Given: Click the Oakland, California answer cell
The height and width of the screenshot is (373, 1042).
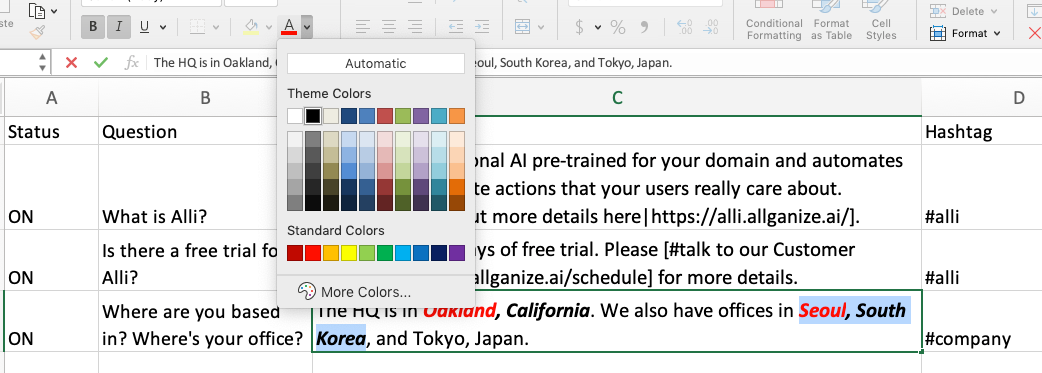Looking at the screenshot, I should (617, 320).
